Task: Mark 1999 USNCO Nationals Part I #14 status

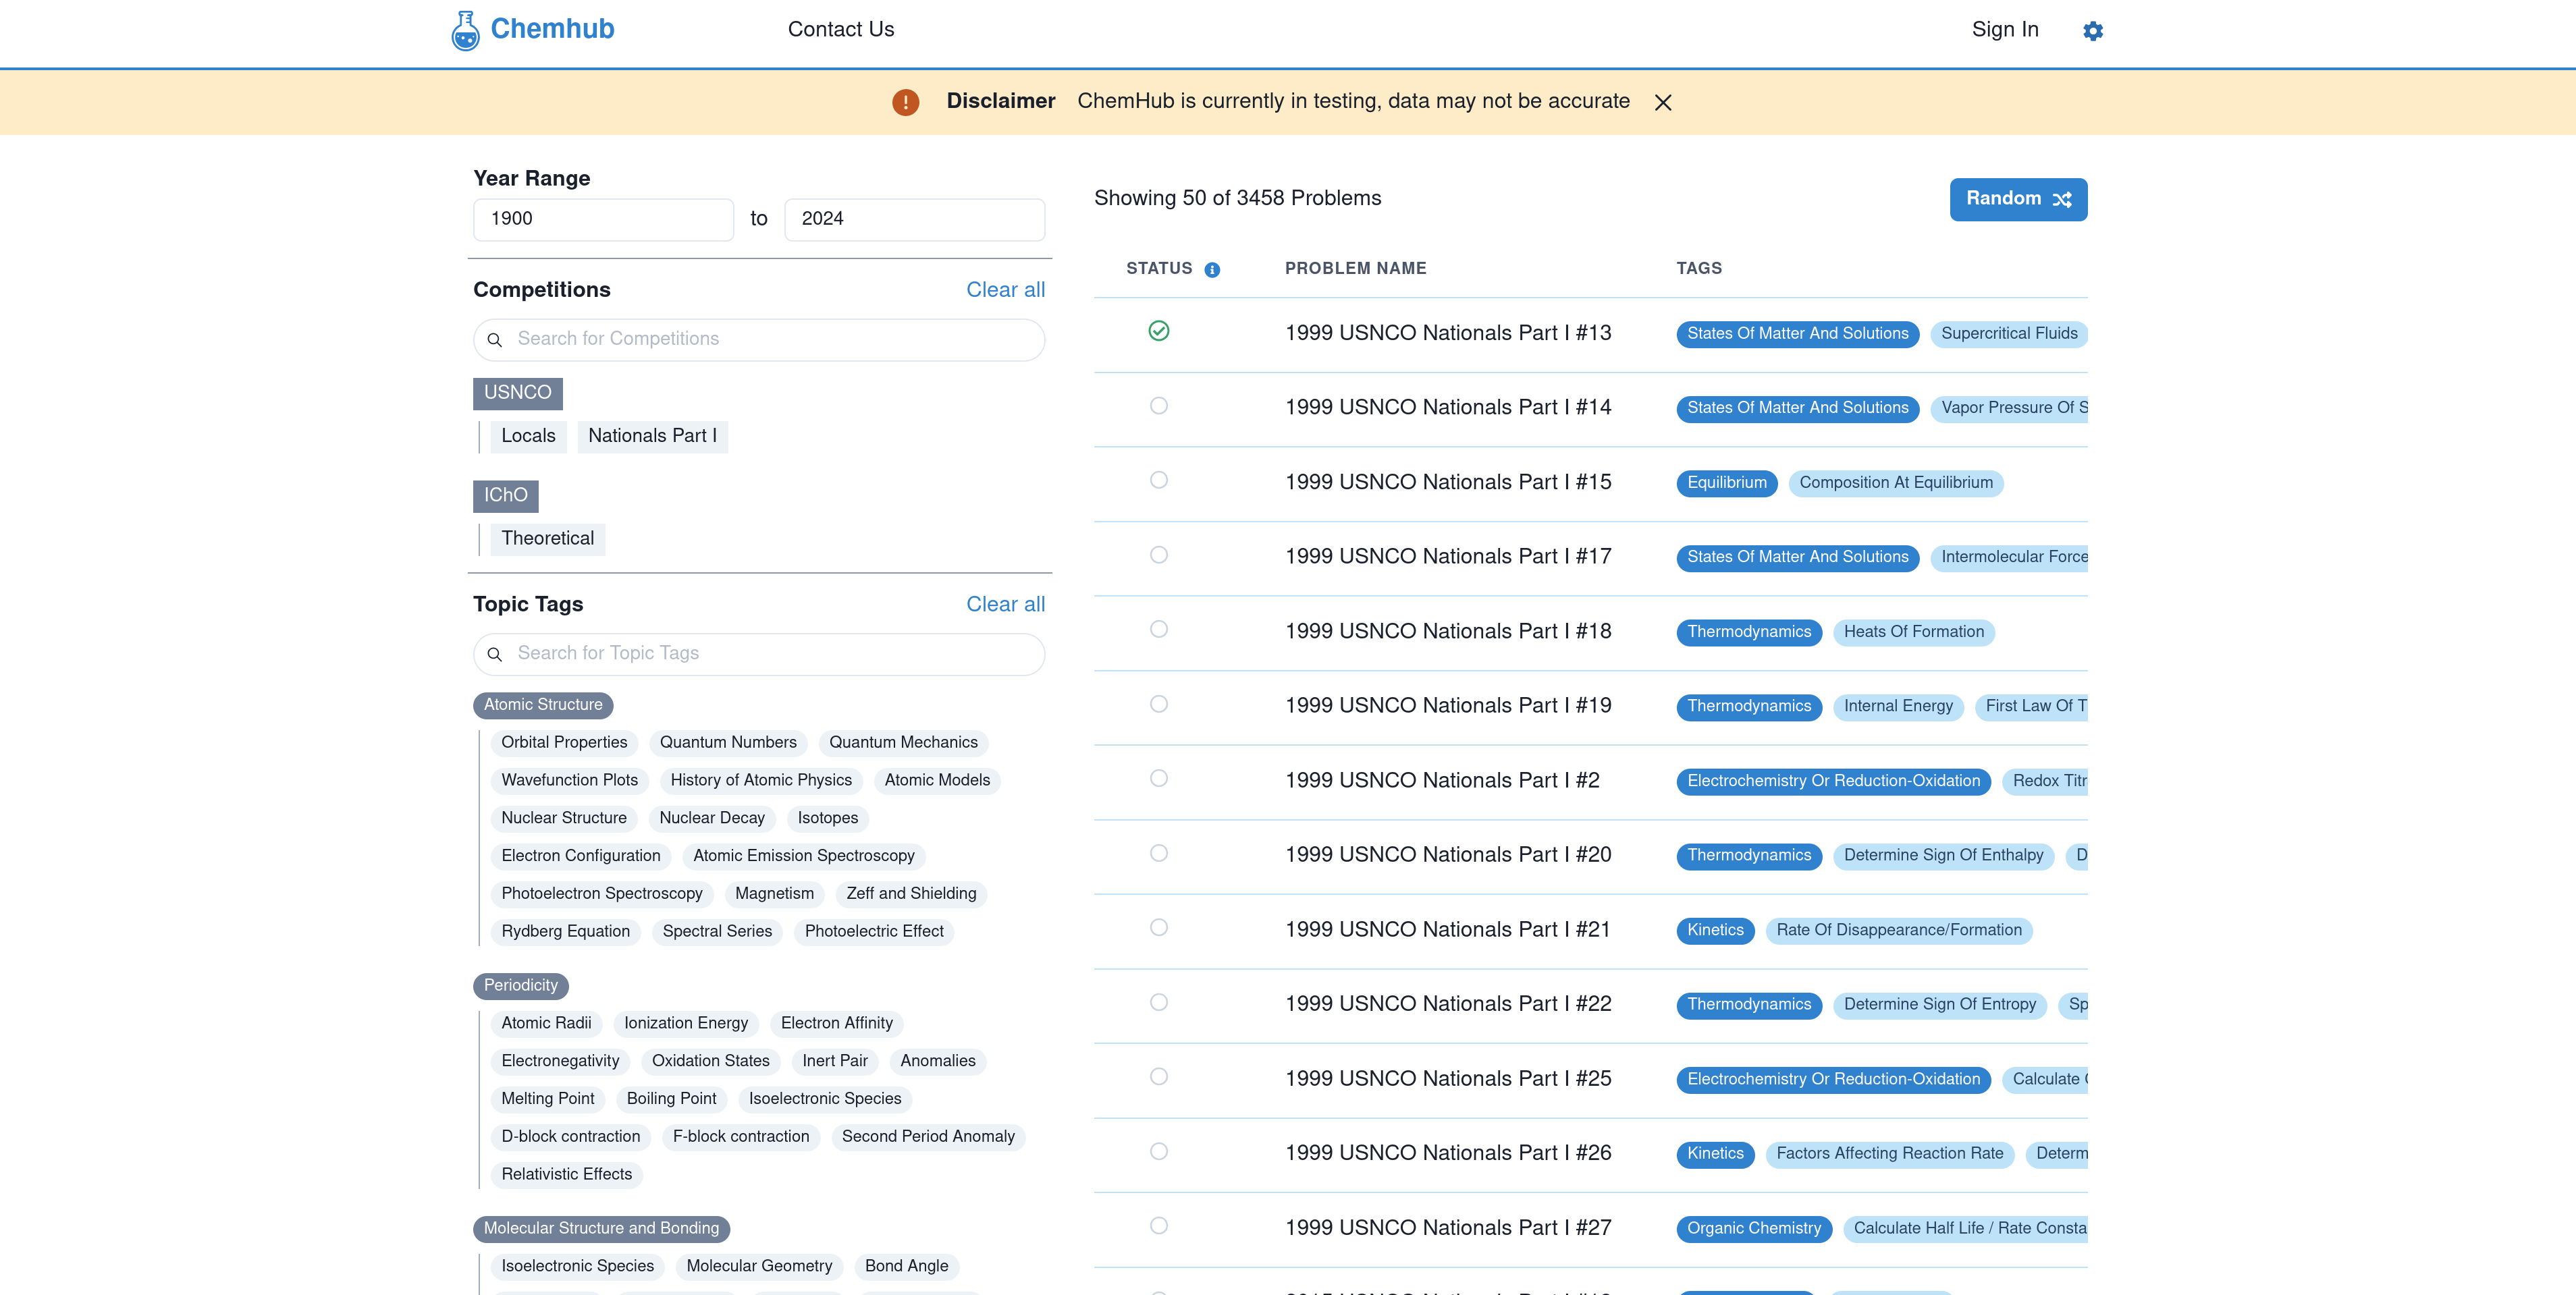Action: point(1158,406)
